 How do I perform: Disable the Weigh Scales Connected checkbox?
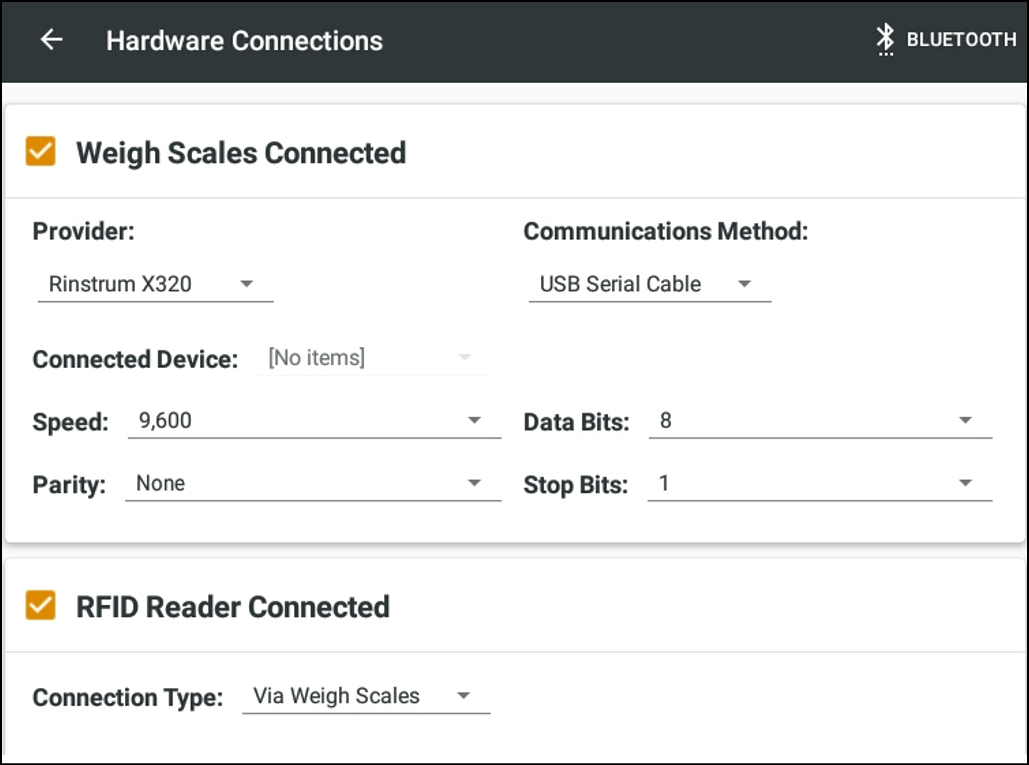[x=40, y=151]
